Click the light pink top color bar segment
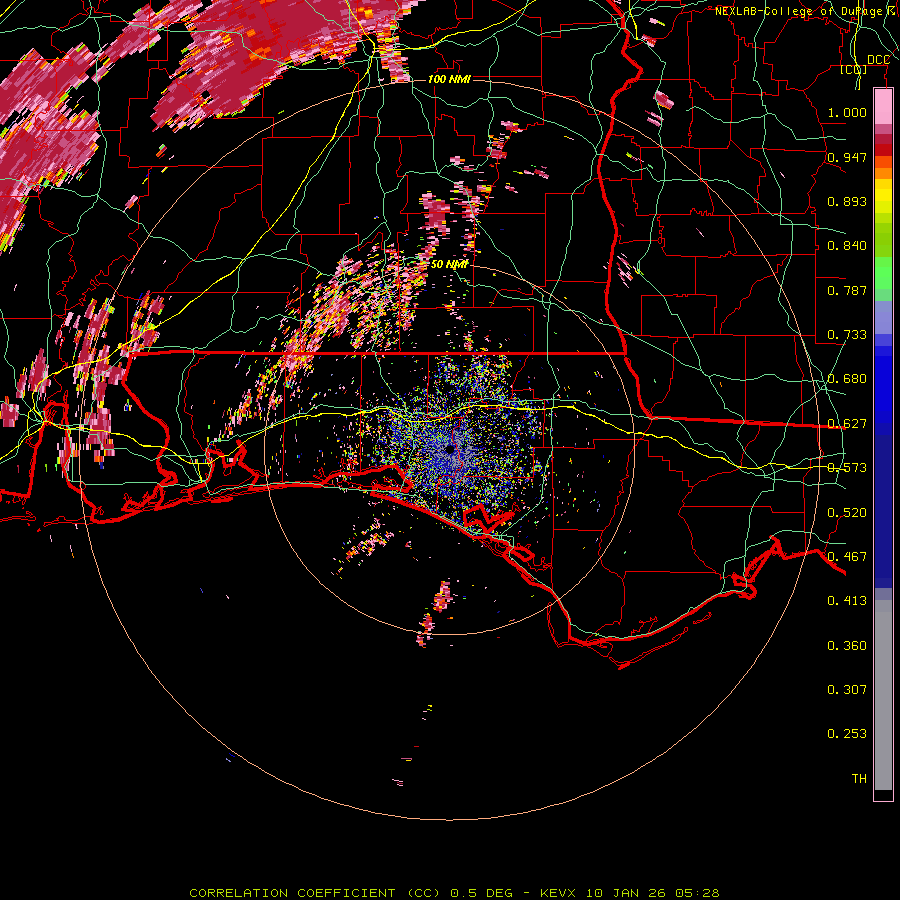Viewport: 900px width, 900px height. pyautogui.click(x=883, y=107)
